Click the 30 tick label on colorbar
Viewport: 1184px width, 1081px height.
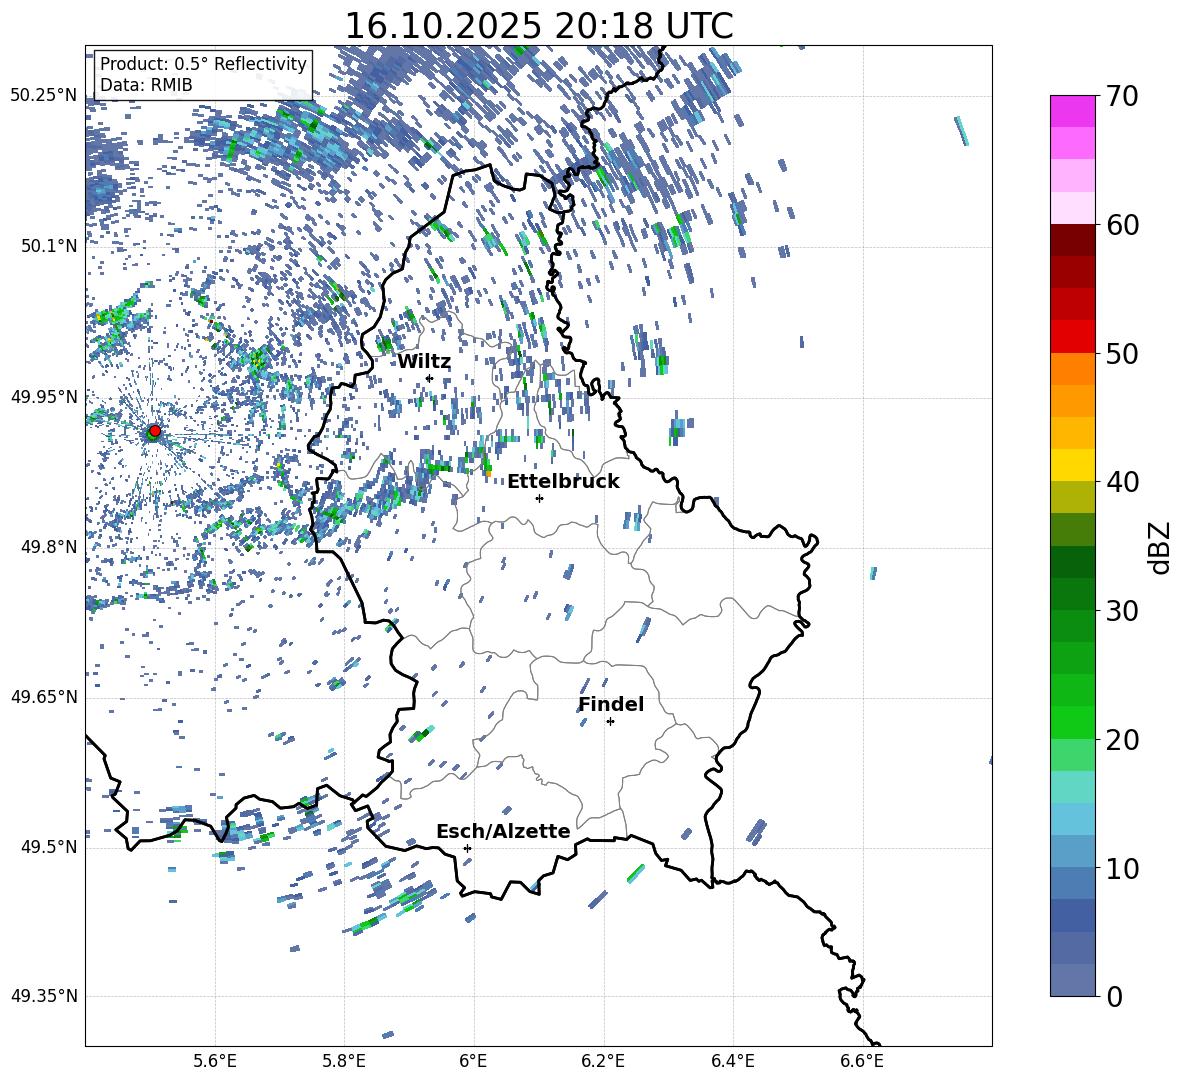point(1121,611)
